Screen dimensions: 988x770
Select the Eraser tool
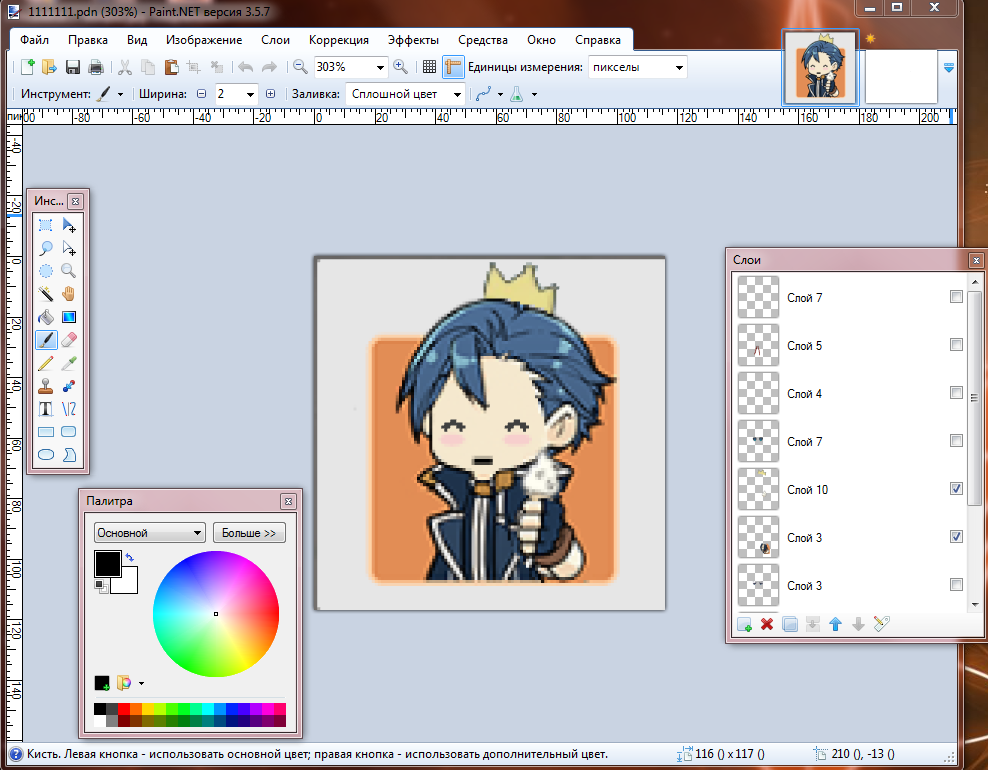[x=69, y=340]
